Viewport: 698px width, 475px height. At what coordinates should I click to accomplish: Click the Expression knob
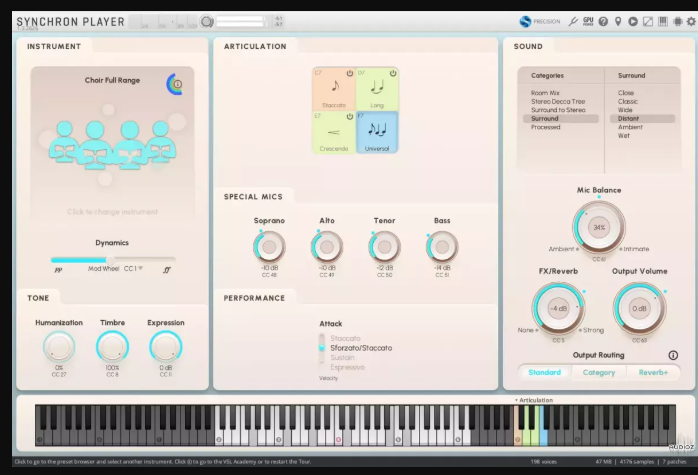click(166, 347)
